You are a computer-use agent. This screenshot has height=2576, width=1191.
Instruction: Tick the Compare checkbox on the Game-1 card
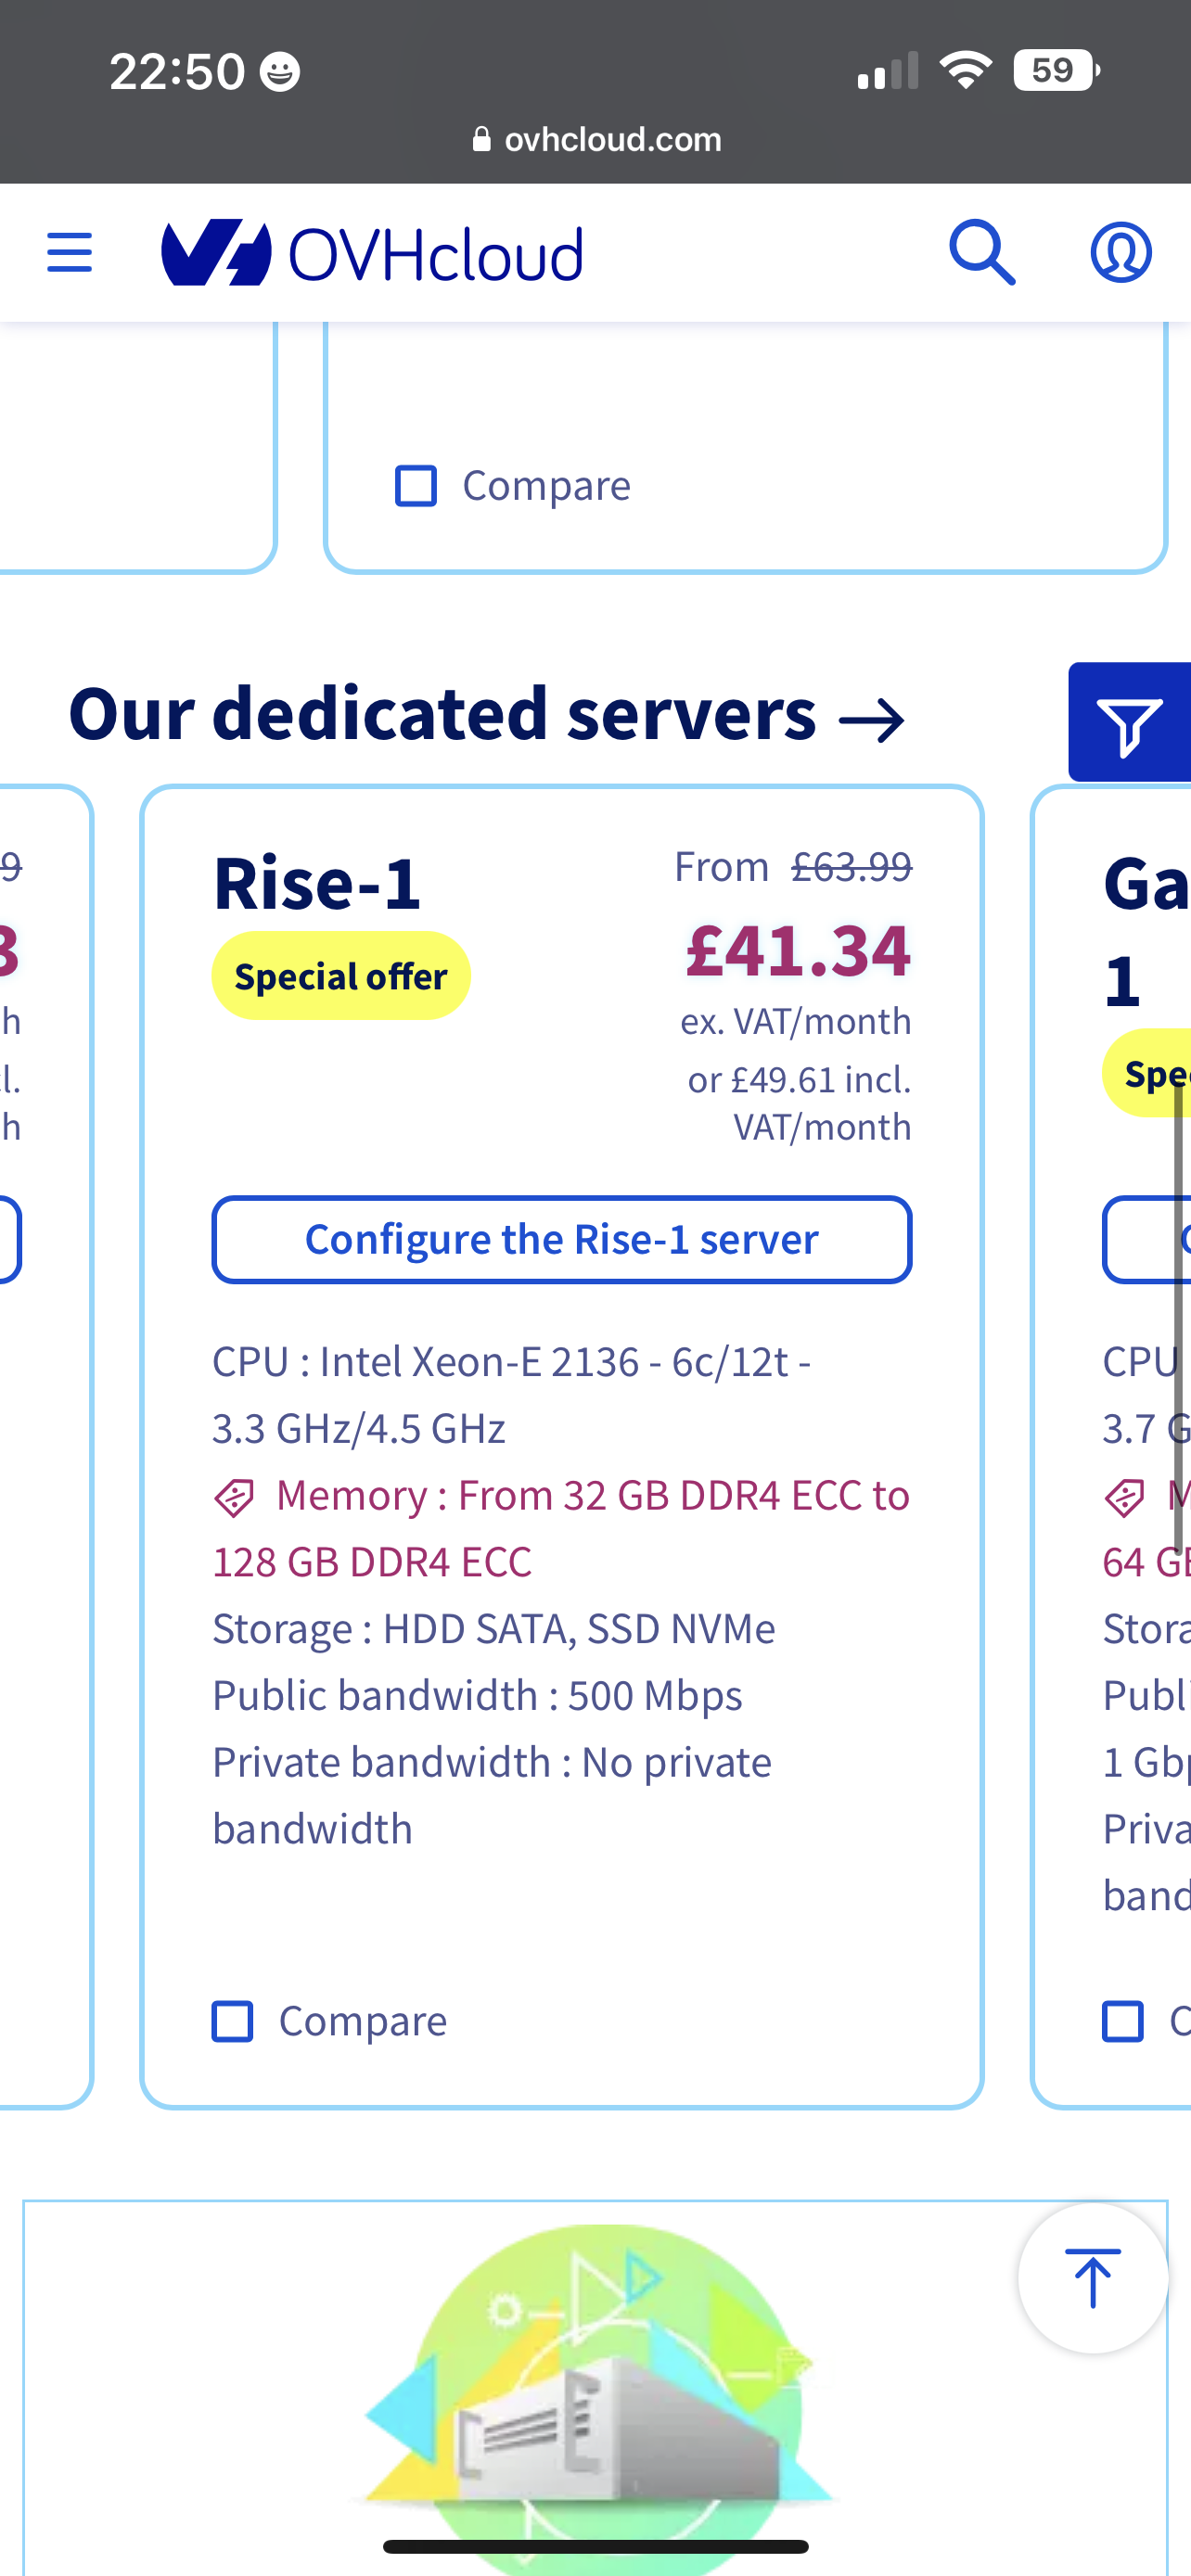point(1122,2021)
